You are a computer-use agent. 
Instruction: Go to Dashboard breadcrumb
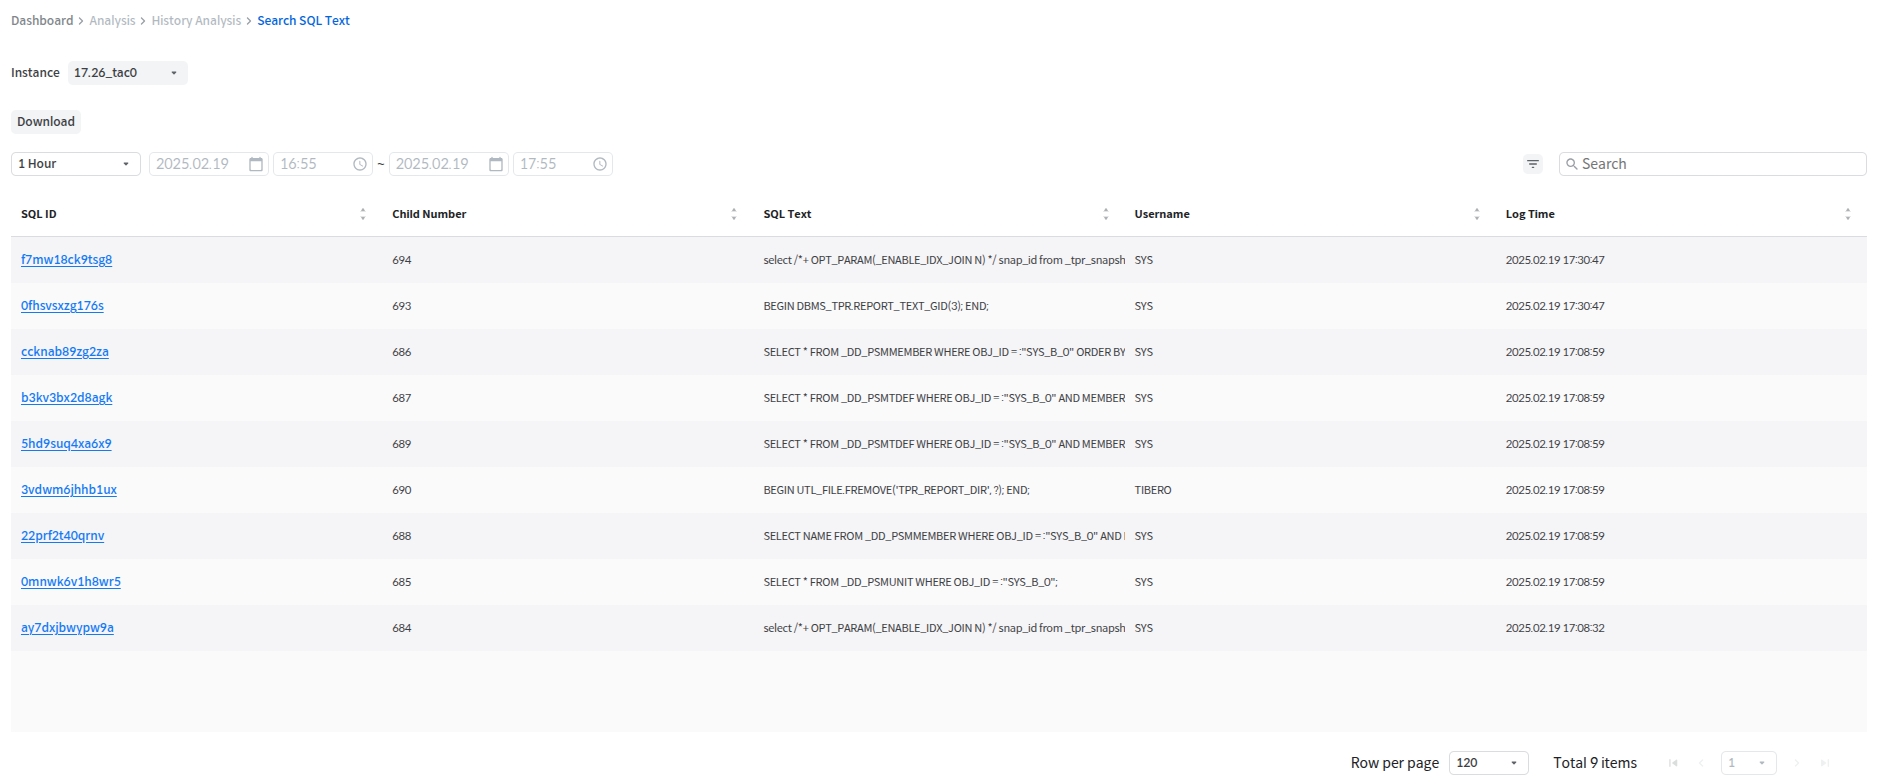[x=42, y=21]
